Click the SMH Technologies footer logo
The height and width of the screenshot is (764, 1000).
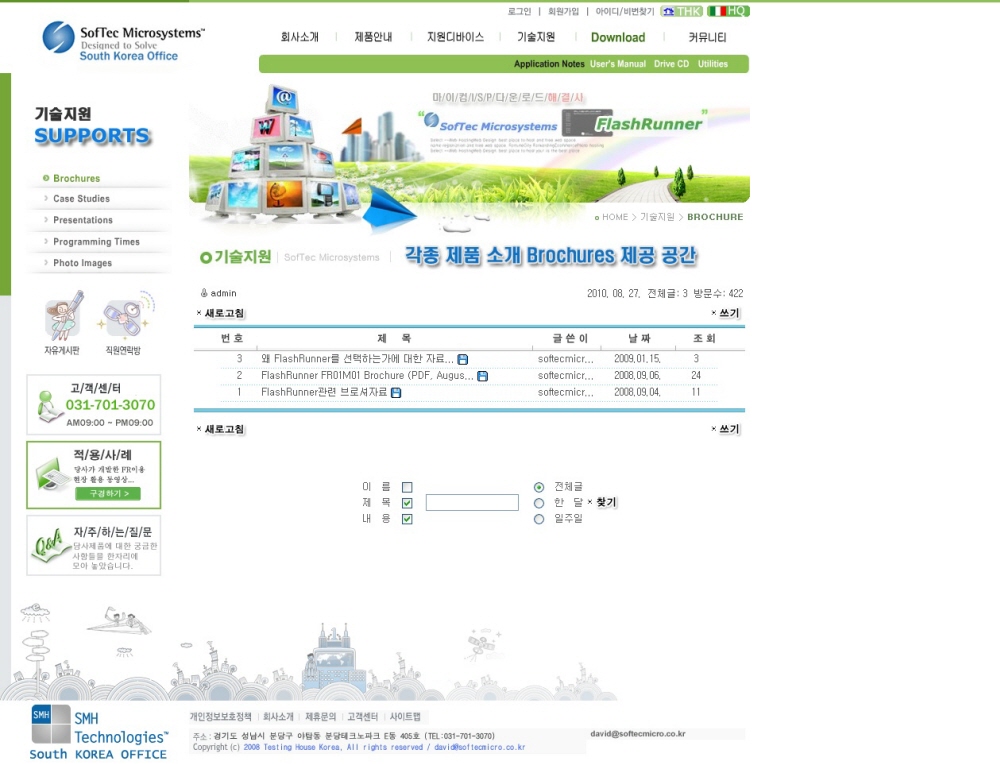[98, 732]
